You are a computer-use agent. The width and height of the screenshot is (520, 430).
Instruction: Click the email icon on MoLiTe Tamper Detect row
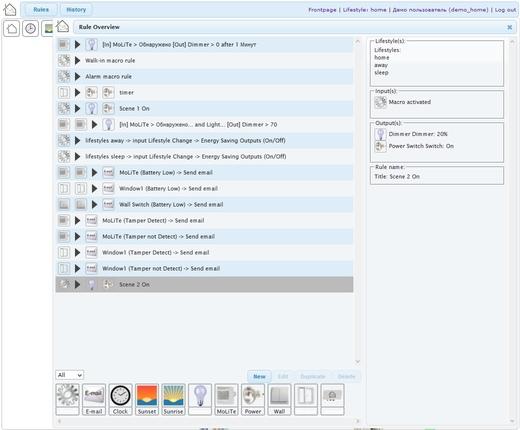pyautogui.click(x=91, y=220)
